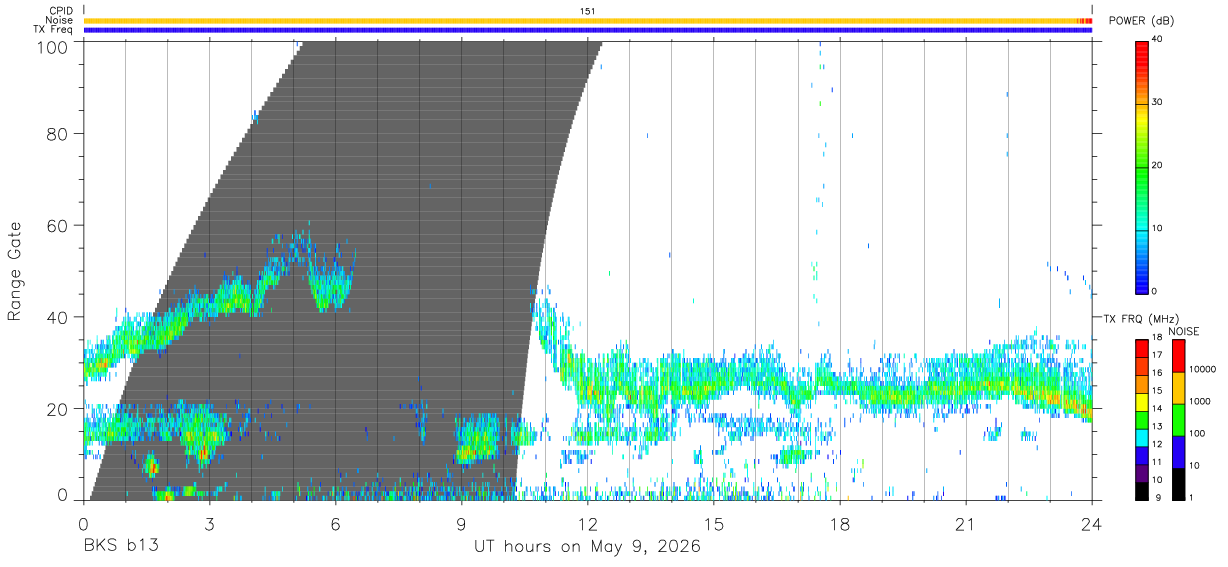Click the green swatch in the NOISE legend

[1178, 418]
